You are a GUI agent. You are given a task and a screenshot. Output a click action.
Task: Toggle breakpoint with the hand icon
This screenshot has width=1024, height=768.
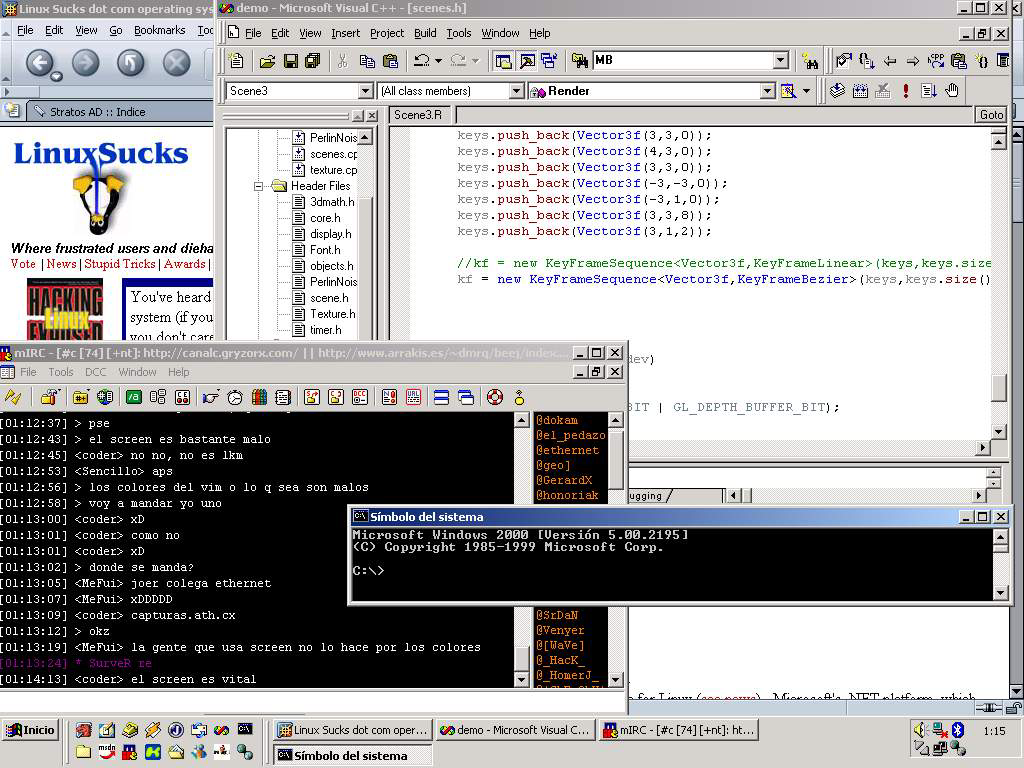pyautogui.click(x=952, y=91)
